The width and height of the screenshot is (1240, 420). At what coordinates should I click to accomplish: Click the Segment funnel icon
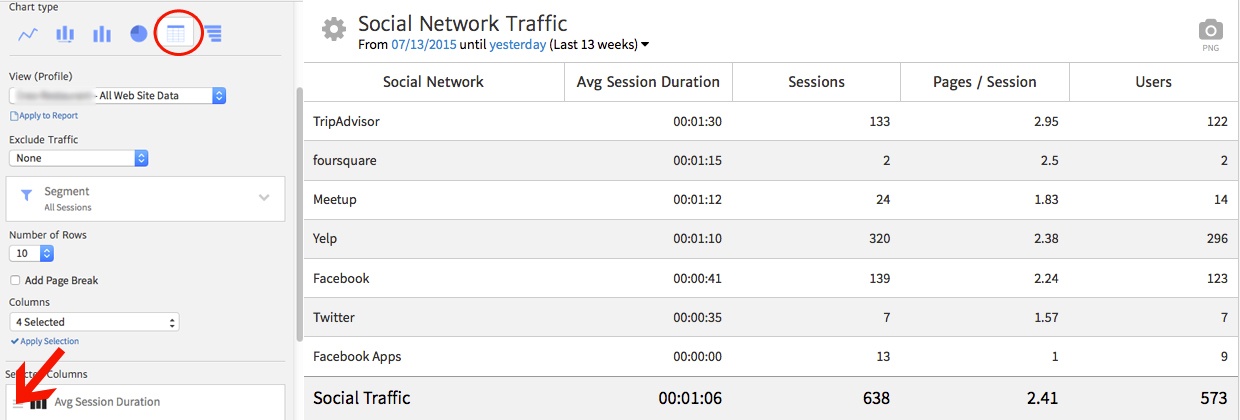tap(27, 196)
